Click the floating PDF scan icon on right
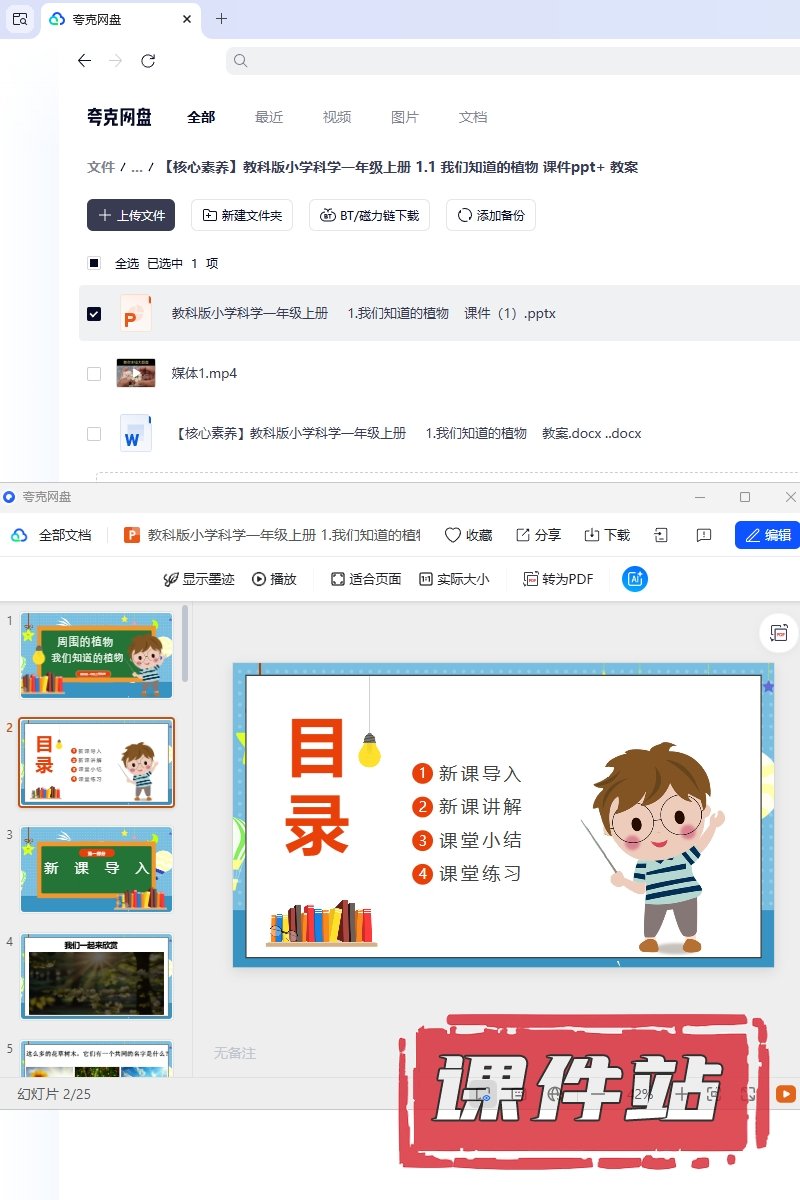Image resolution: width=800 pixels, height=1200 pixels. 779,633
